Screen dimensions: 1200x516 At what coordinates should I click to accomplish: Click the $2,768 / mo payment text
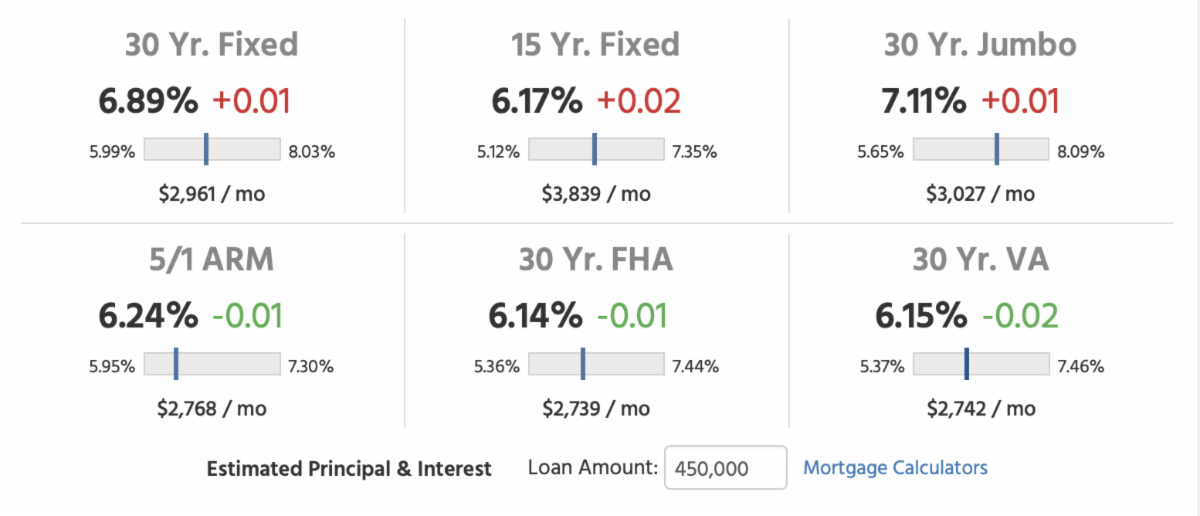(212, 408)
